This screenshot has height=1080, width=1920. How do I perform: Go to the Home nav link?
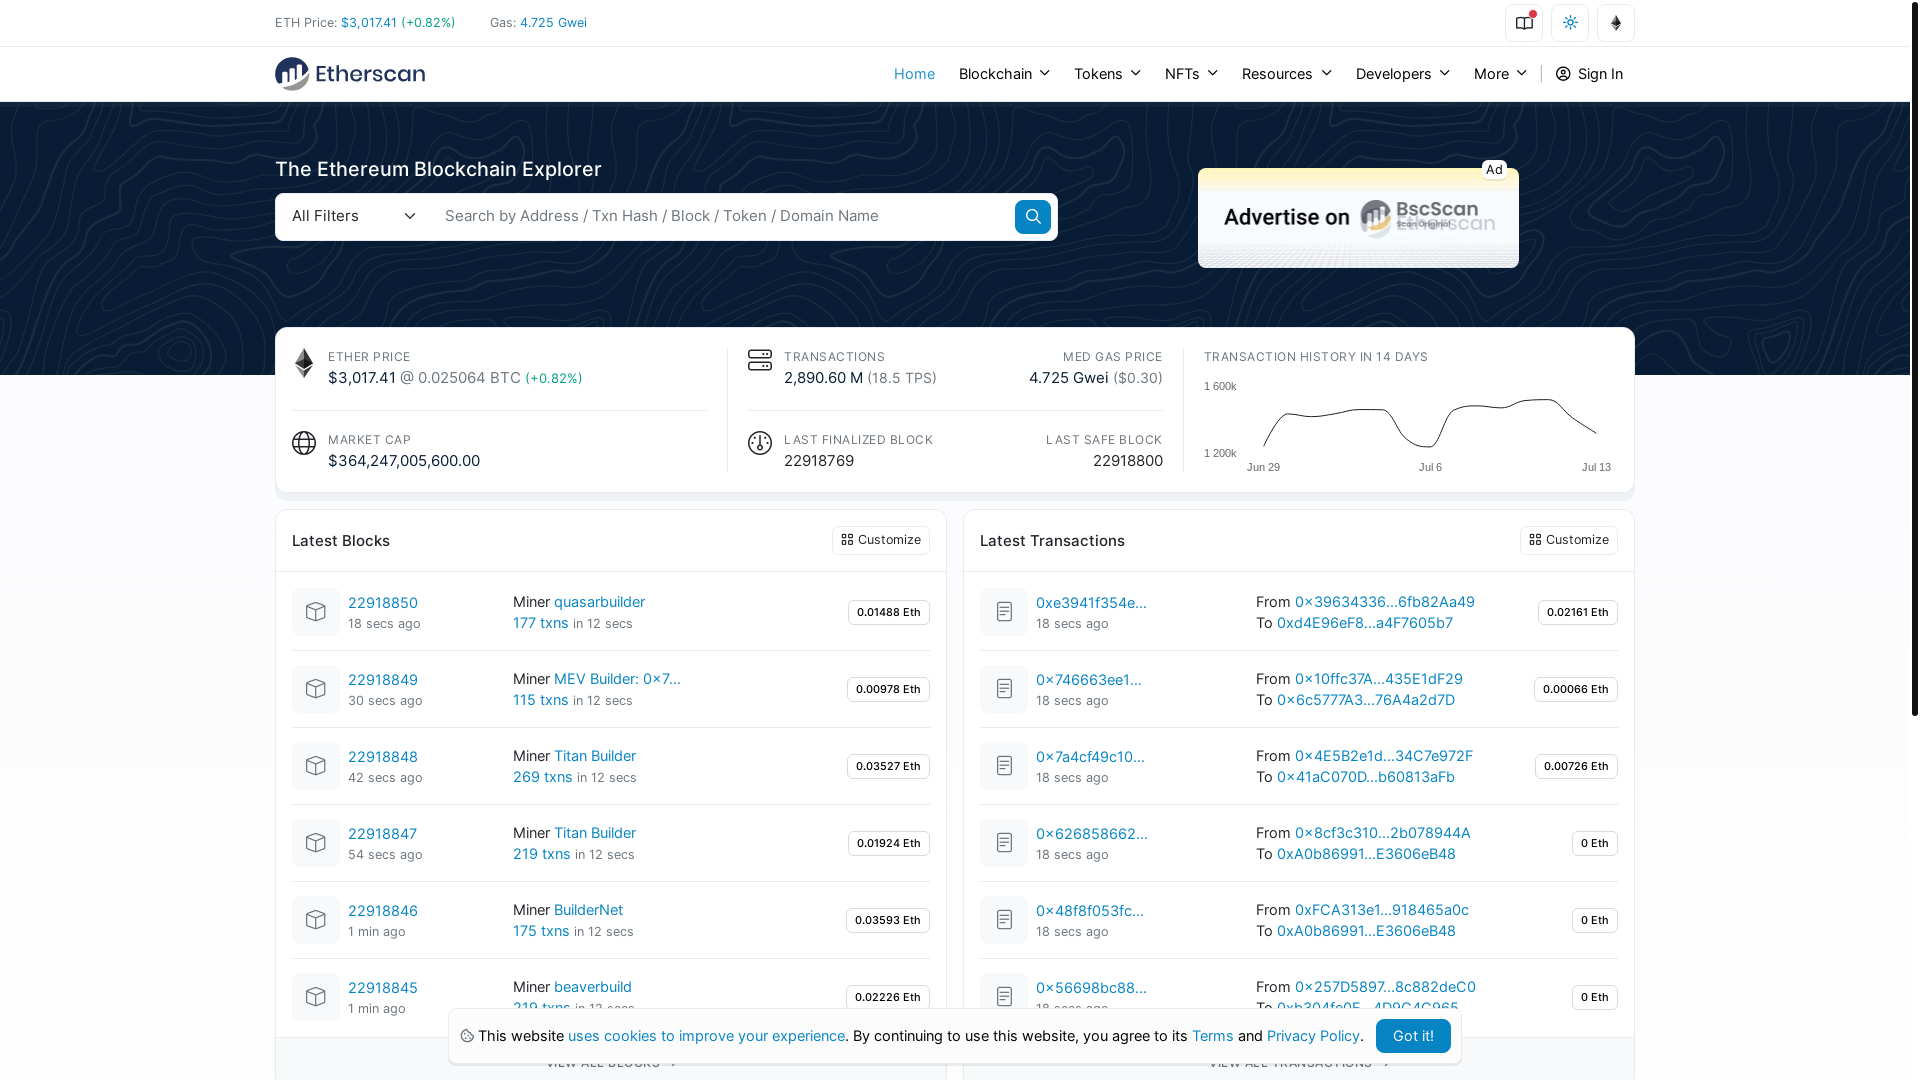coord(914,74)
